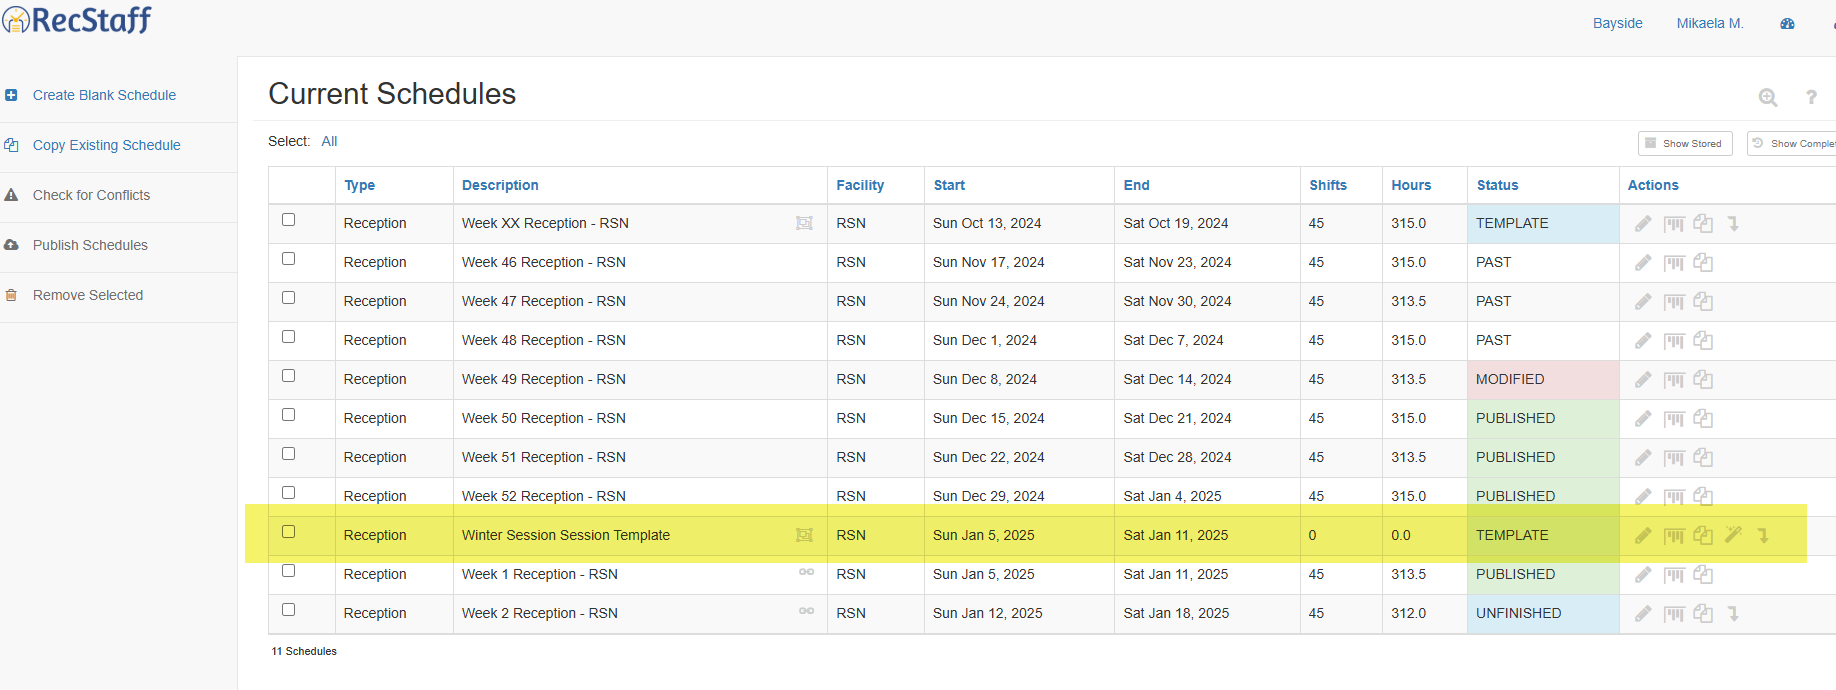Click the UNFINISHED status cell for Week 2
Viewport: 1836px width, 690px height.
[x=1543, y=614]
